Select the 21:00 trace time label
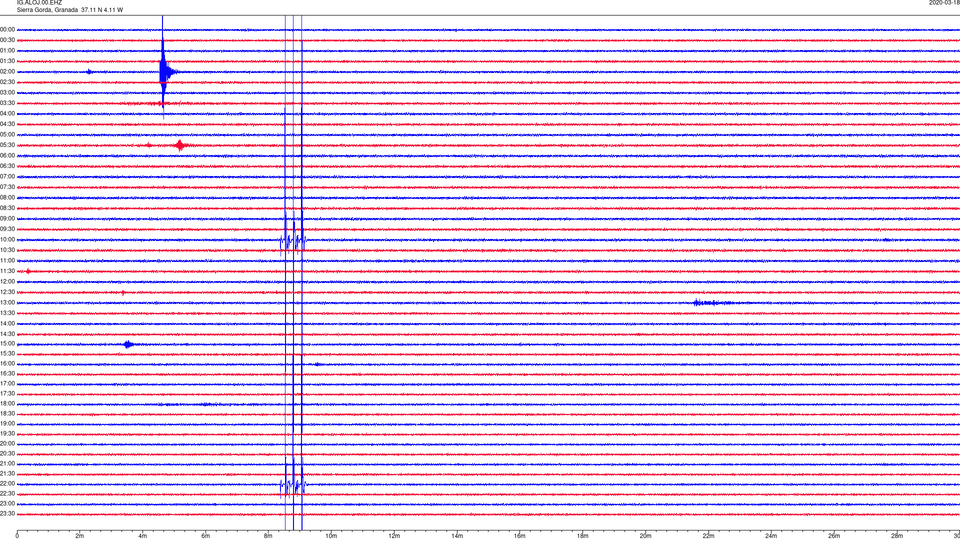This screenshot has width=960, height=540. (x=7, y=464)
